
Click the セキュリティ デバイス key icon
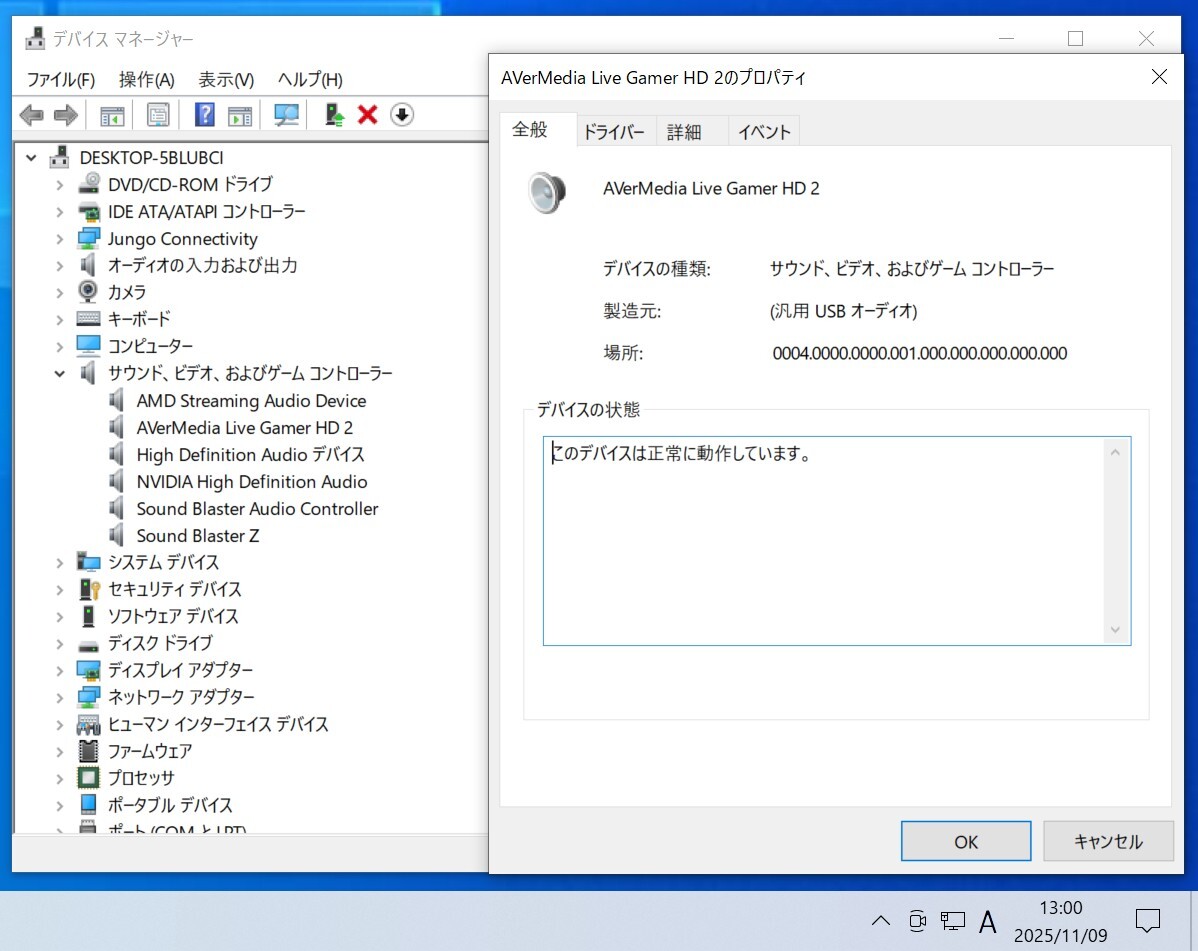pos(89,589)
